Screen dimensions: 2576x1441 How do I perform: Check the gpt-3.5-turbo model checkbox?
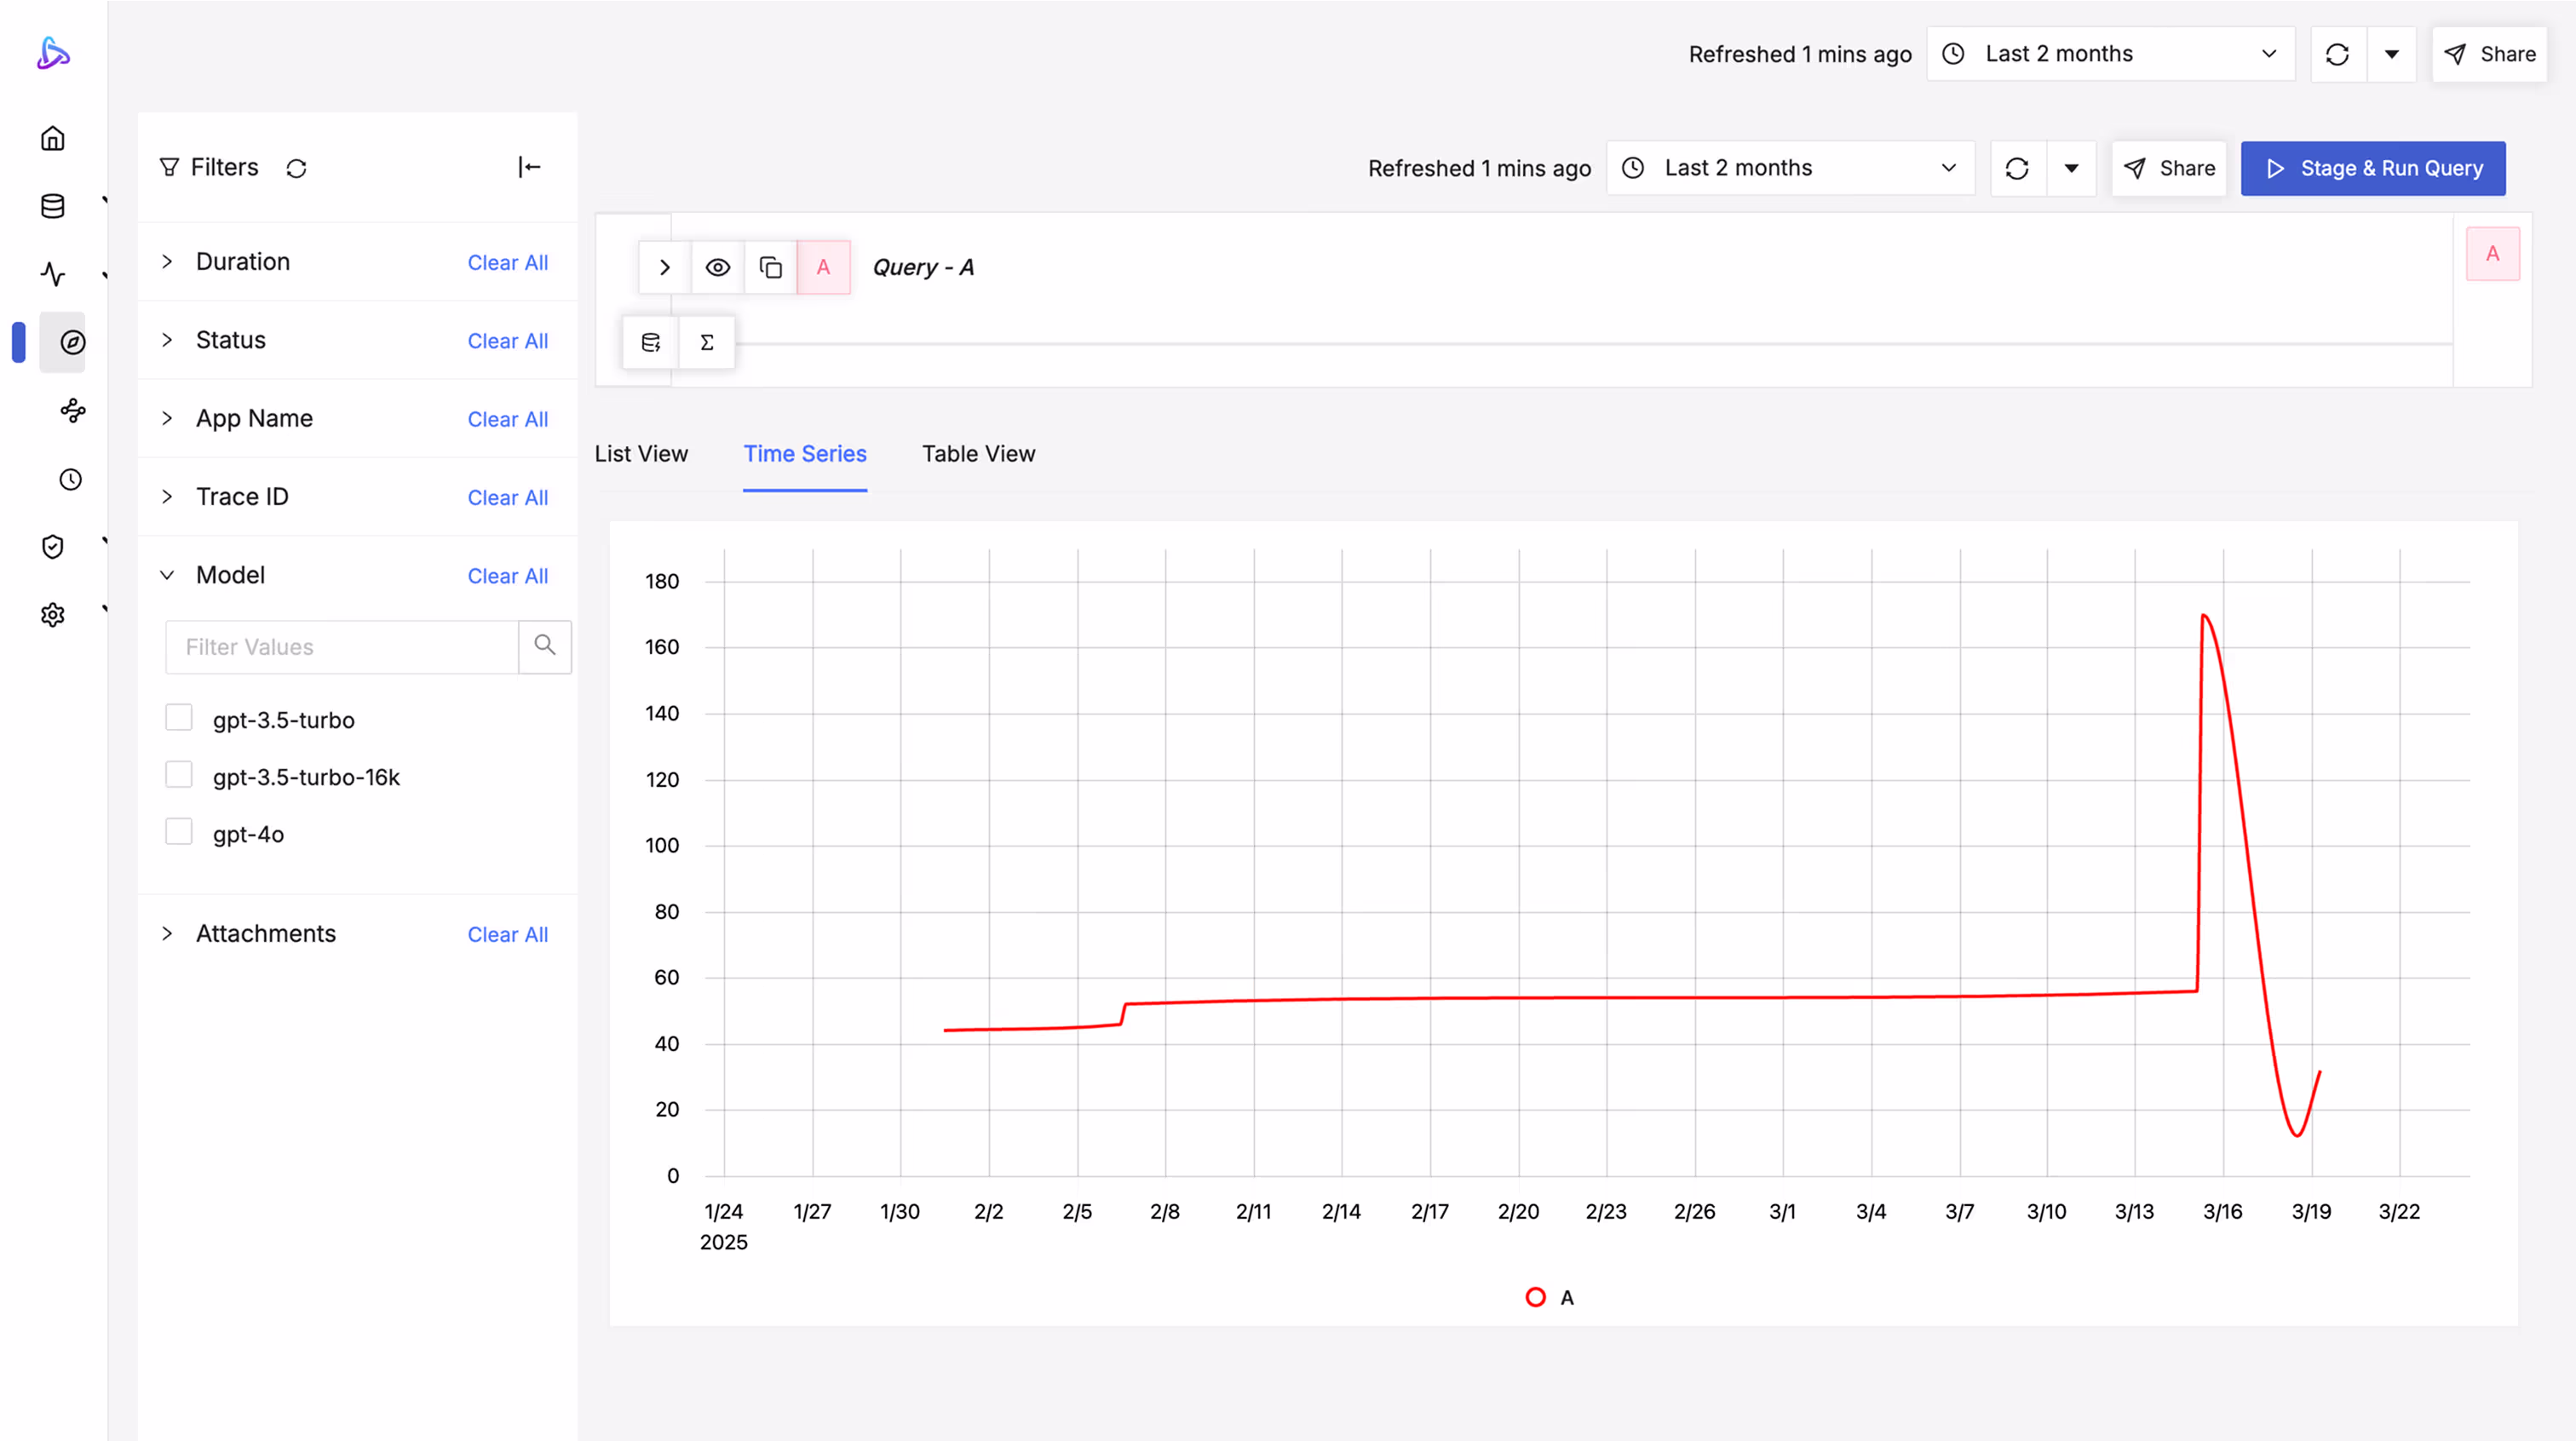point(179,718)
